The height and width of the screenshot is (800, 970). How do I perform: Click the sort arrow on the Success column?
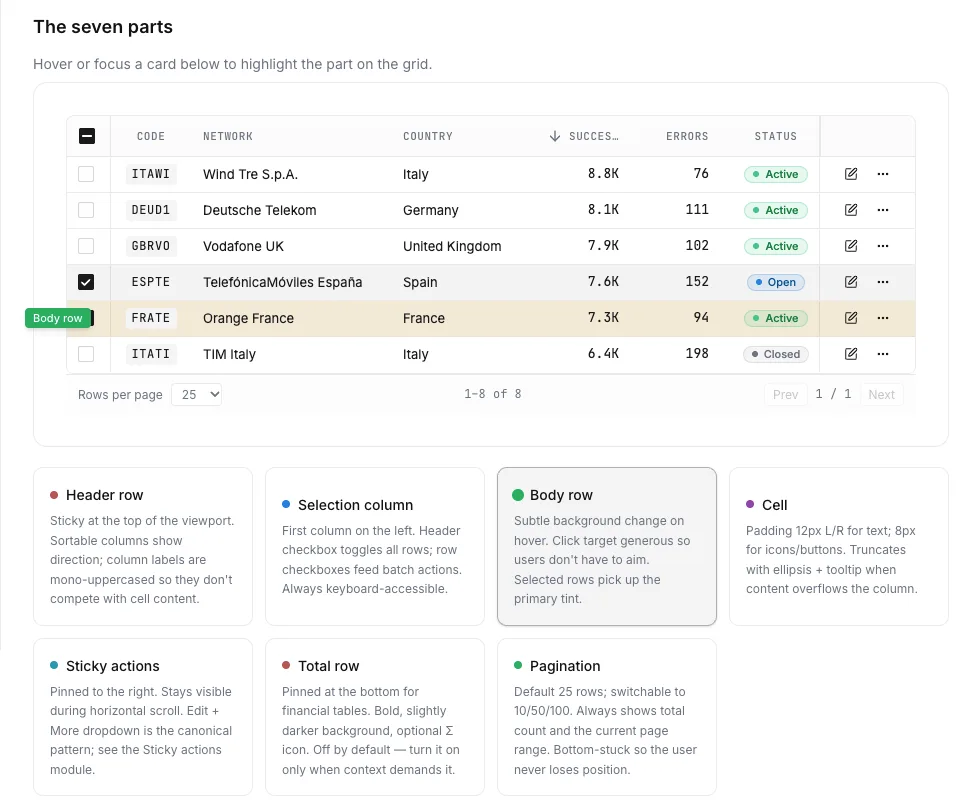click(x=555, y=136)
